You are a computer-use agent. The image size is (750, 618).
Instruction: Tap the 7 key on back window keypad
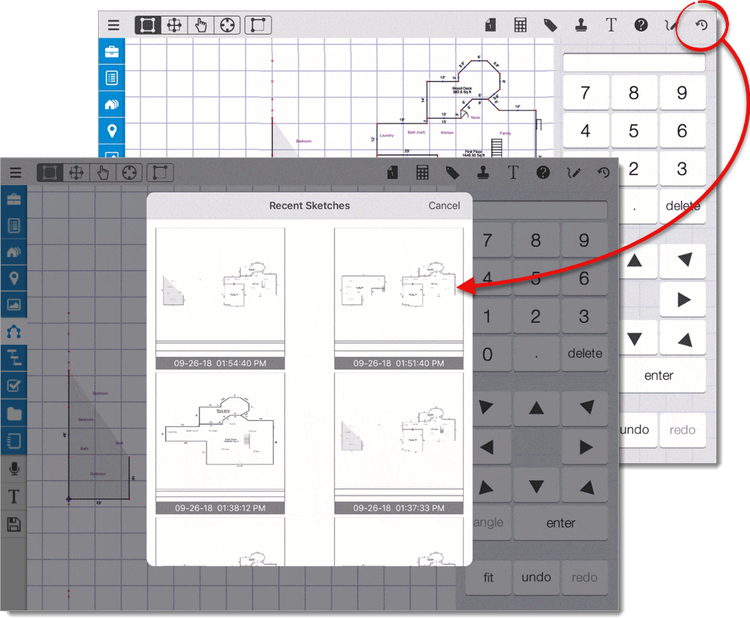[585, 93]
